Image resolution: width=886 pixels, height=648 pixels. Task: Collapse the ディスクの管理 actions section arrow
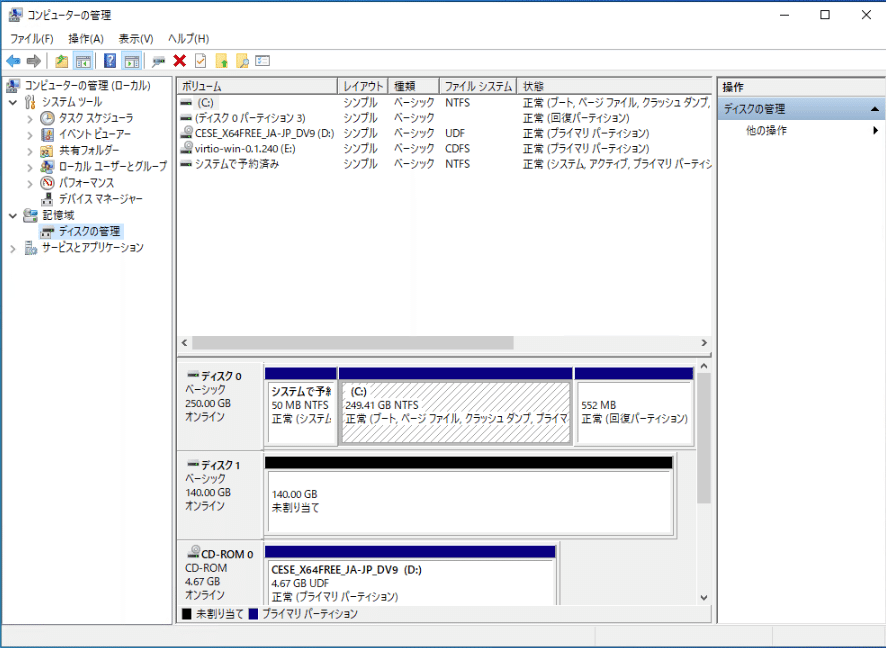(875, 109)
